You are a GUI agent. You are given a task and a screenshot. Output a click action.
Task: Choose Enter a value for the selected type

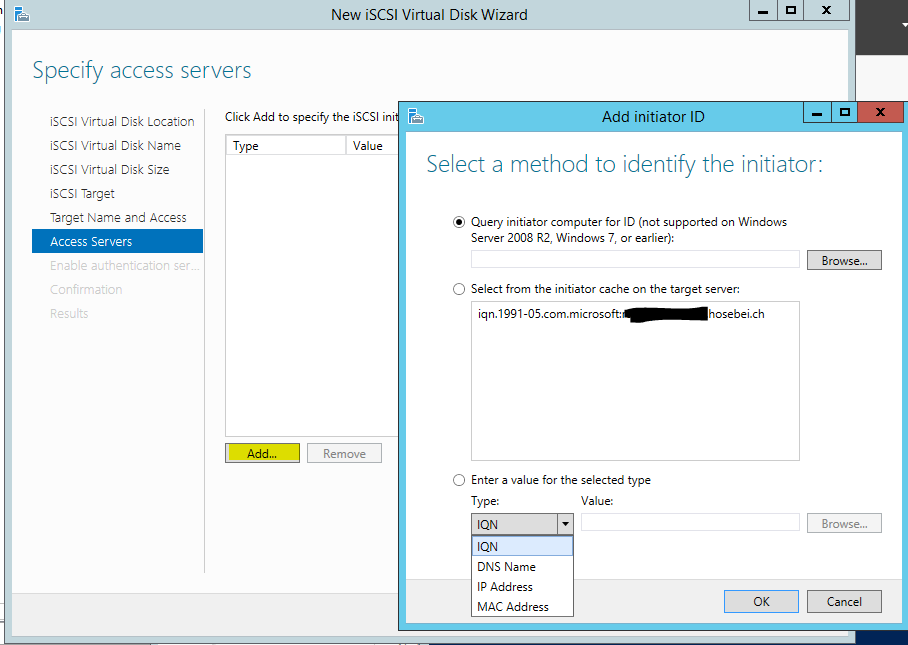[x=459, y=480]
